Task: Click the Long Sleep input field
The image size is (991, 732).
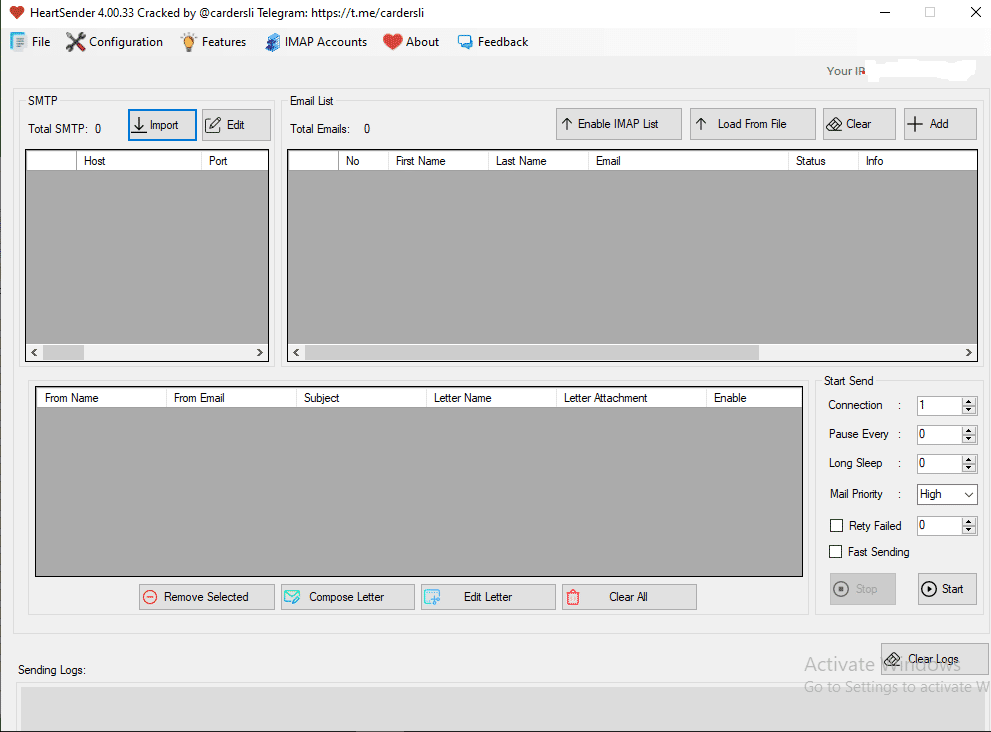Action: [938, 464]
